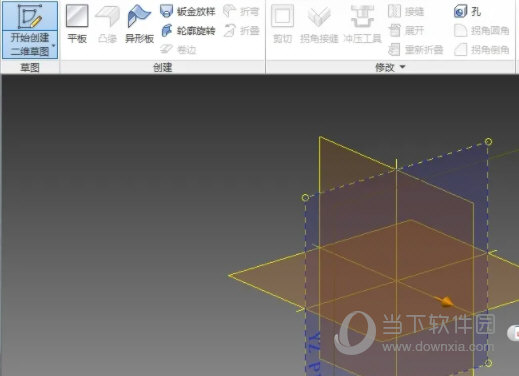This screenshot has height=376, width=519.
Task: Open the 开始创建二维草图 dropdown arrow
Action: (x=54, y=45)
